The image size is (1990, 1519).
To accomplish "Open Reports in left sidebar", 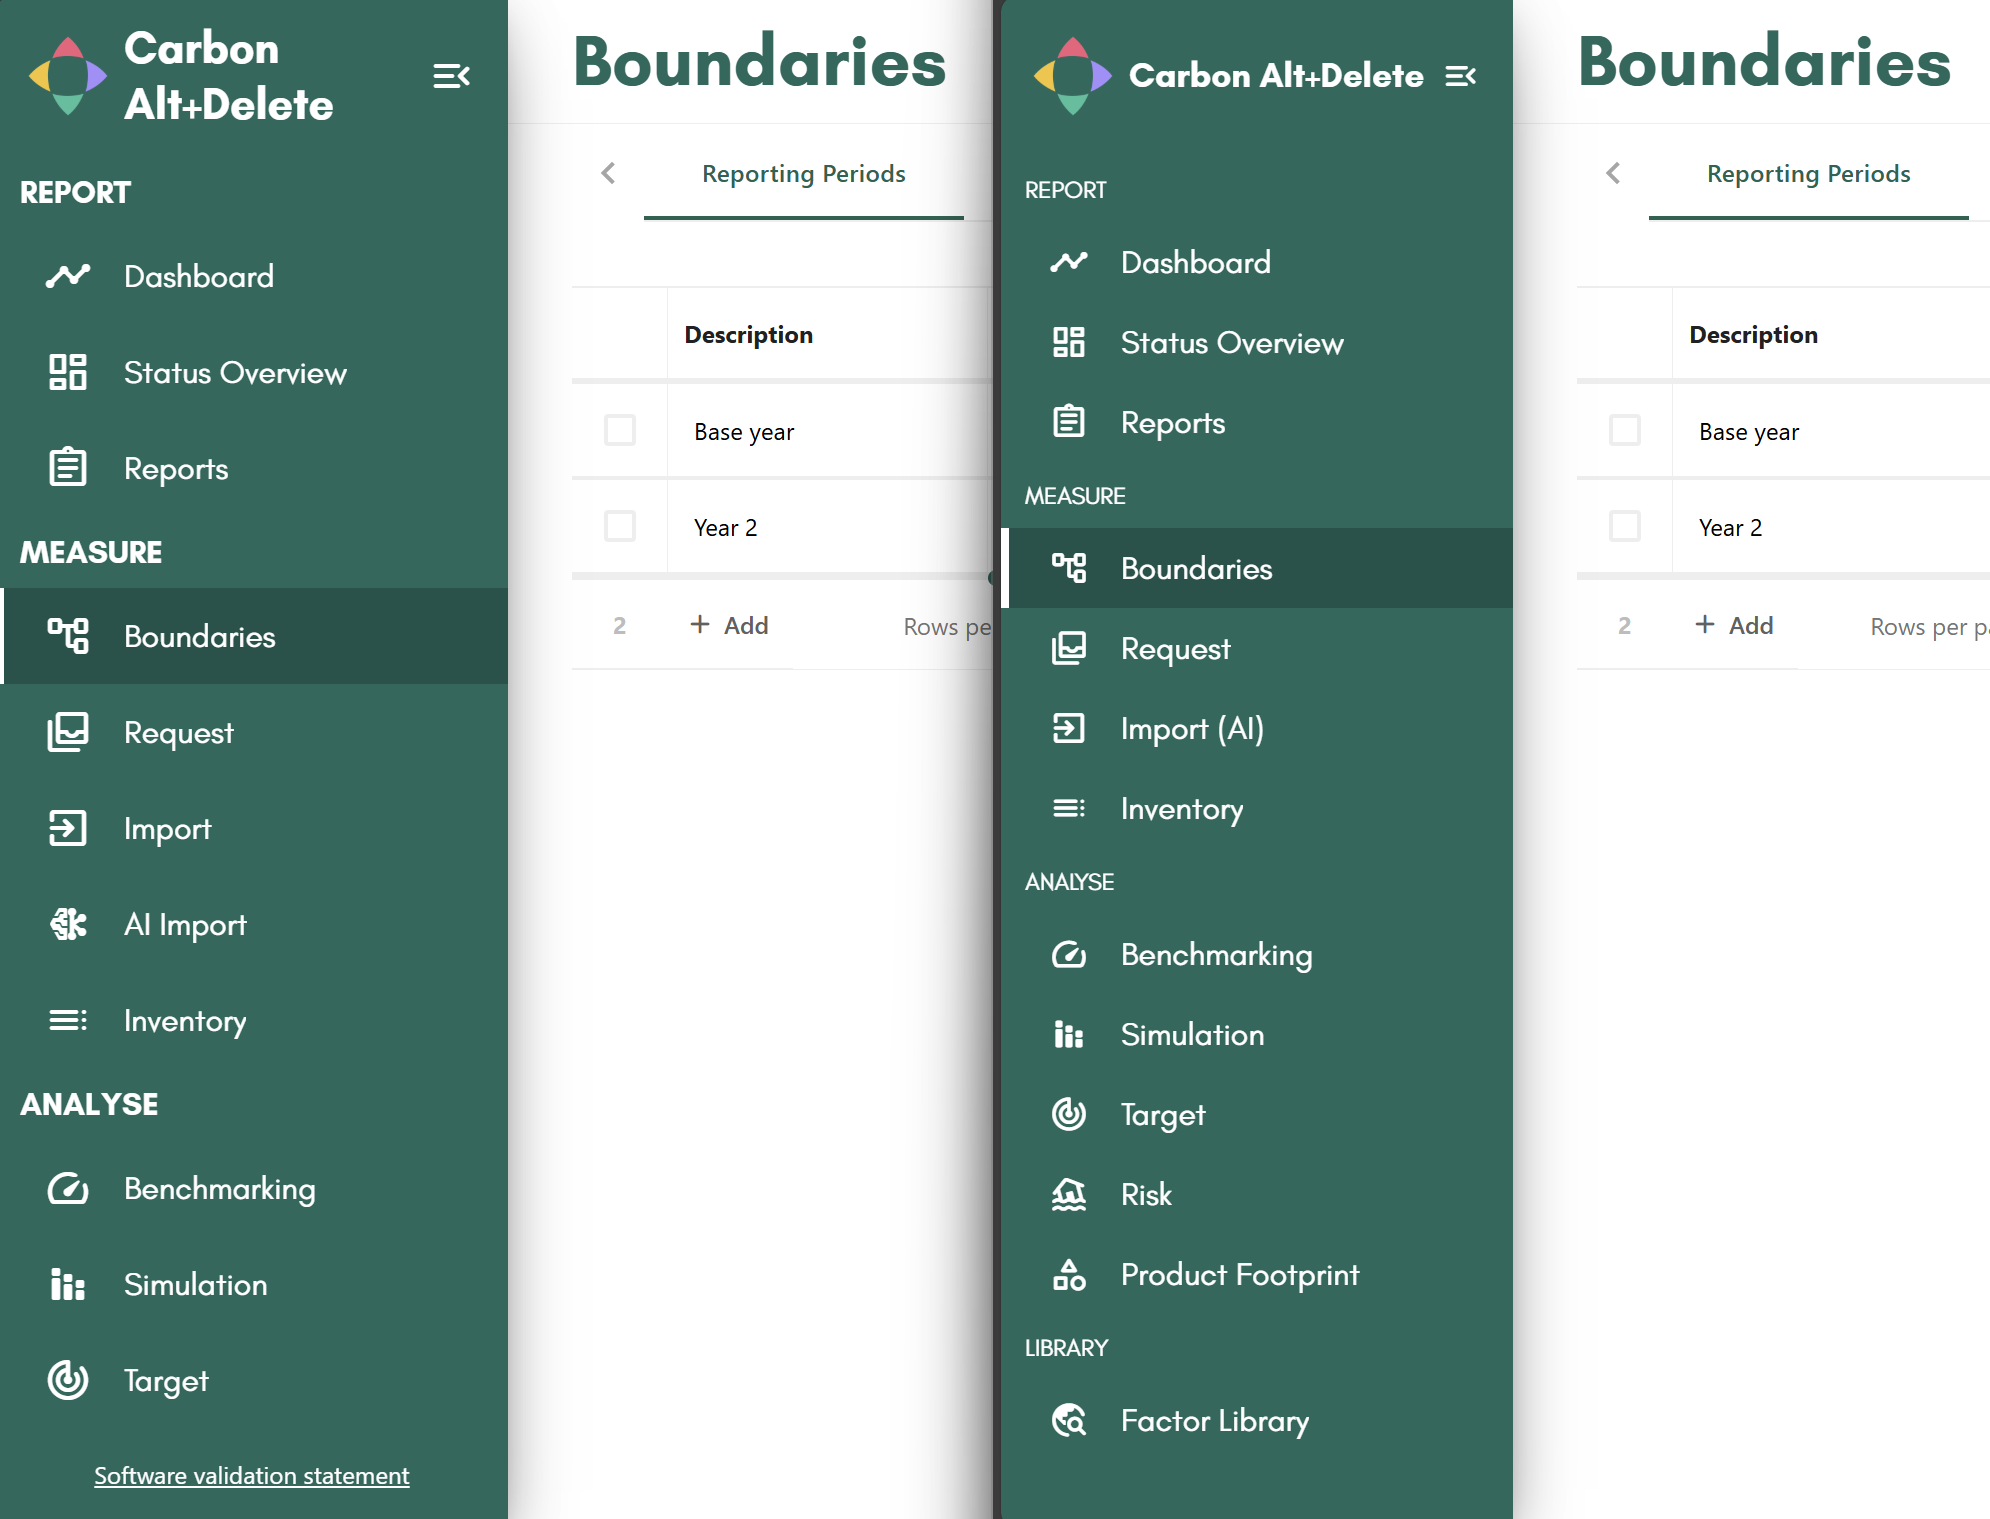I will [176, 469].
